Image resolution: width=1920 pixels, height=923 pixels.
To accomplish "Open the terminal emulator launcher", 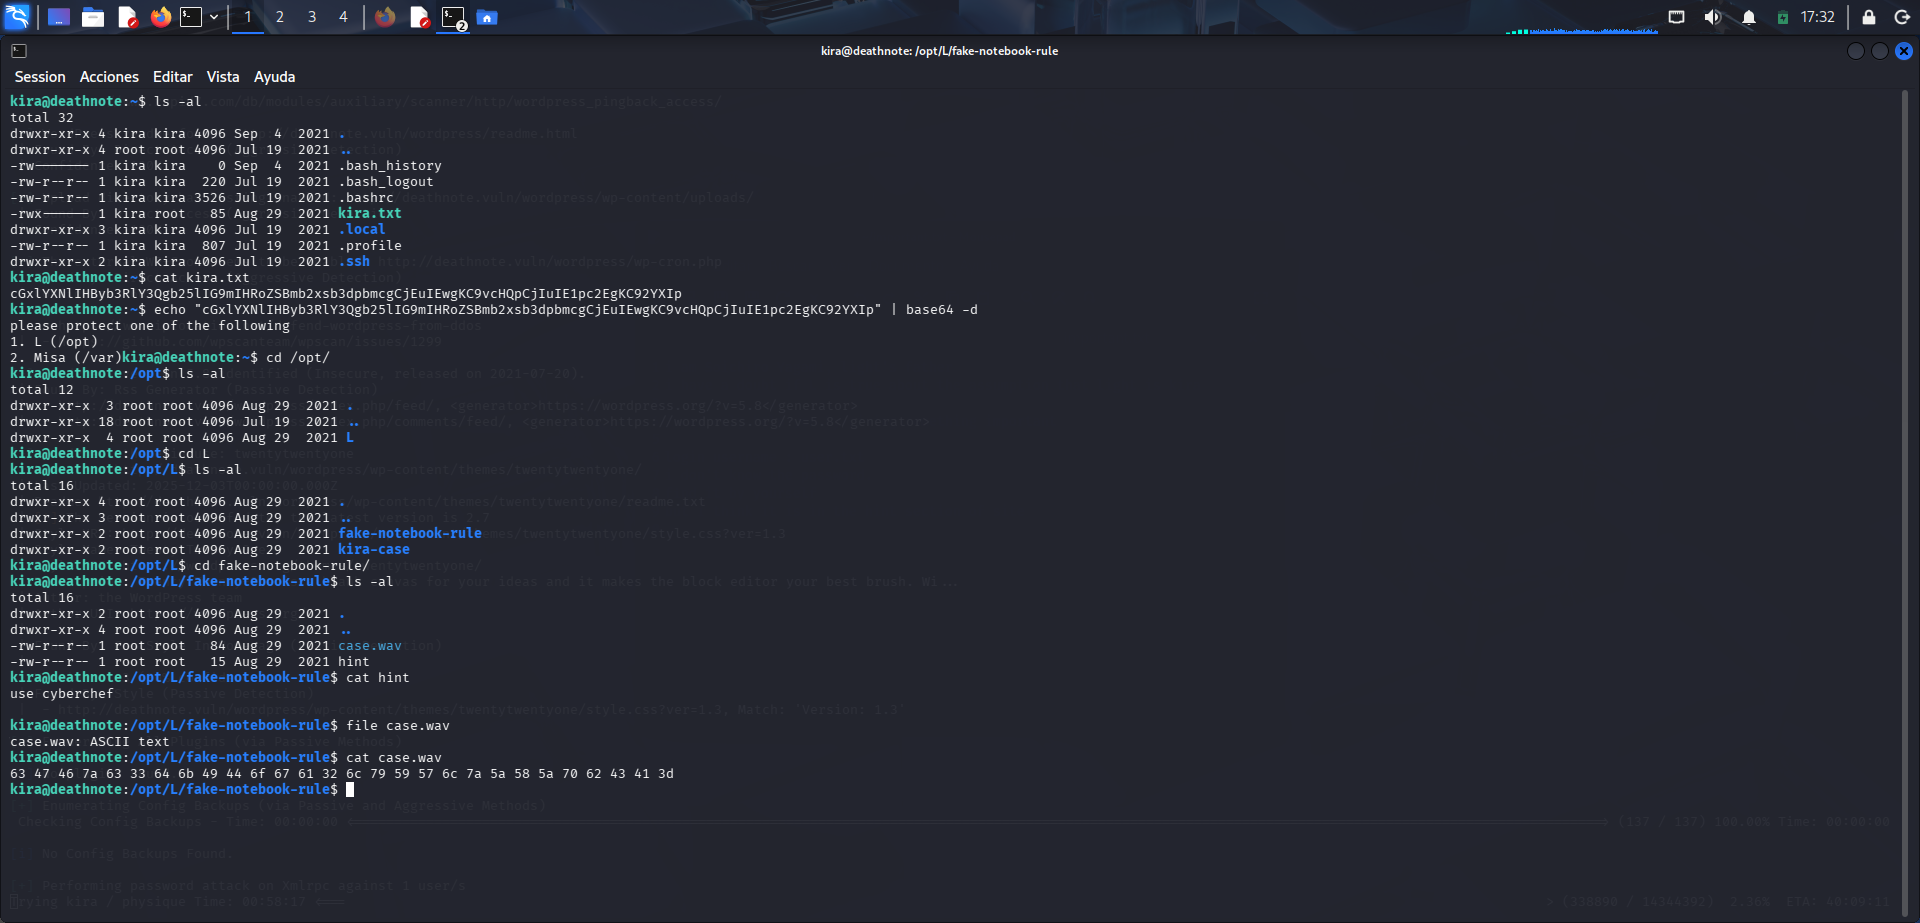I will pos(191,17).
